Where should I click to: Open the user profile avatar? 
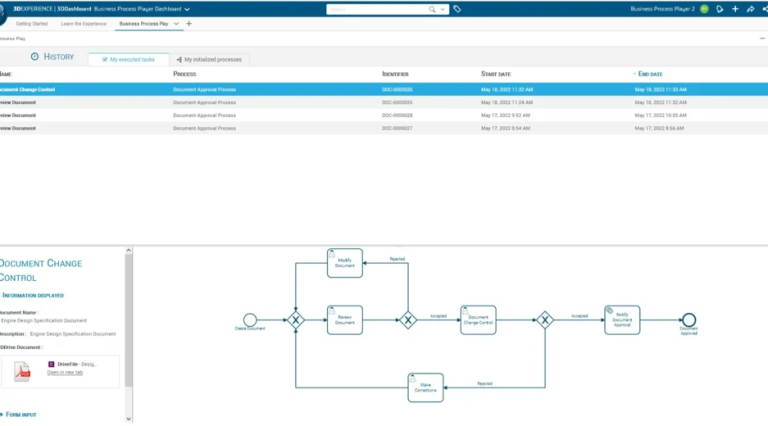pos(704,9)
